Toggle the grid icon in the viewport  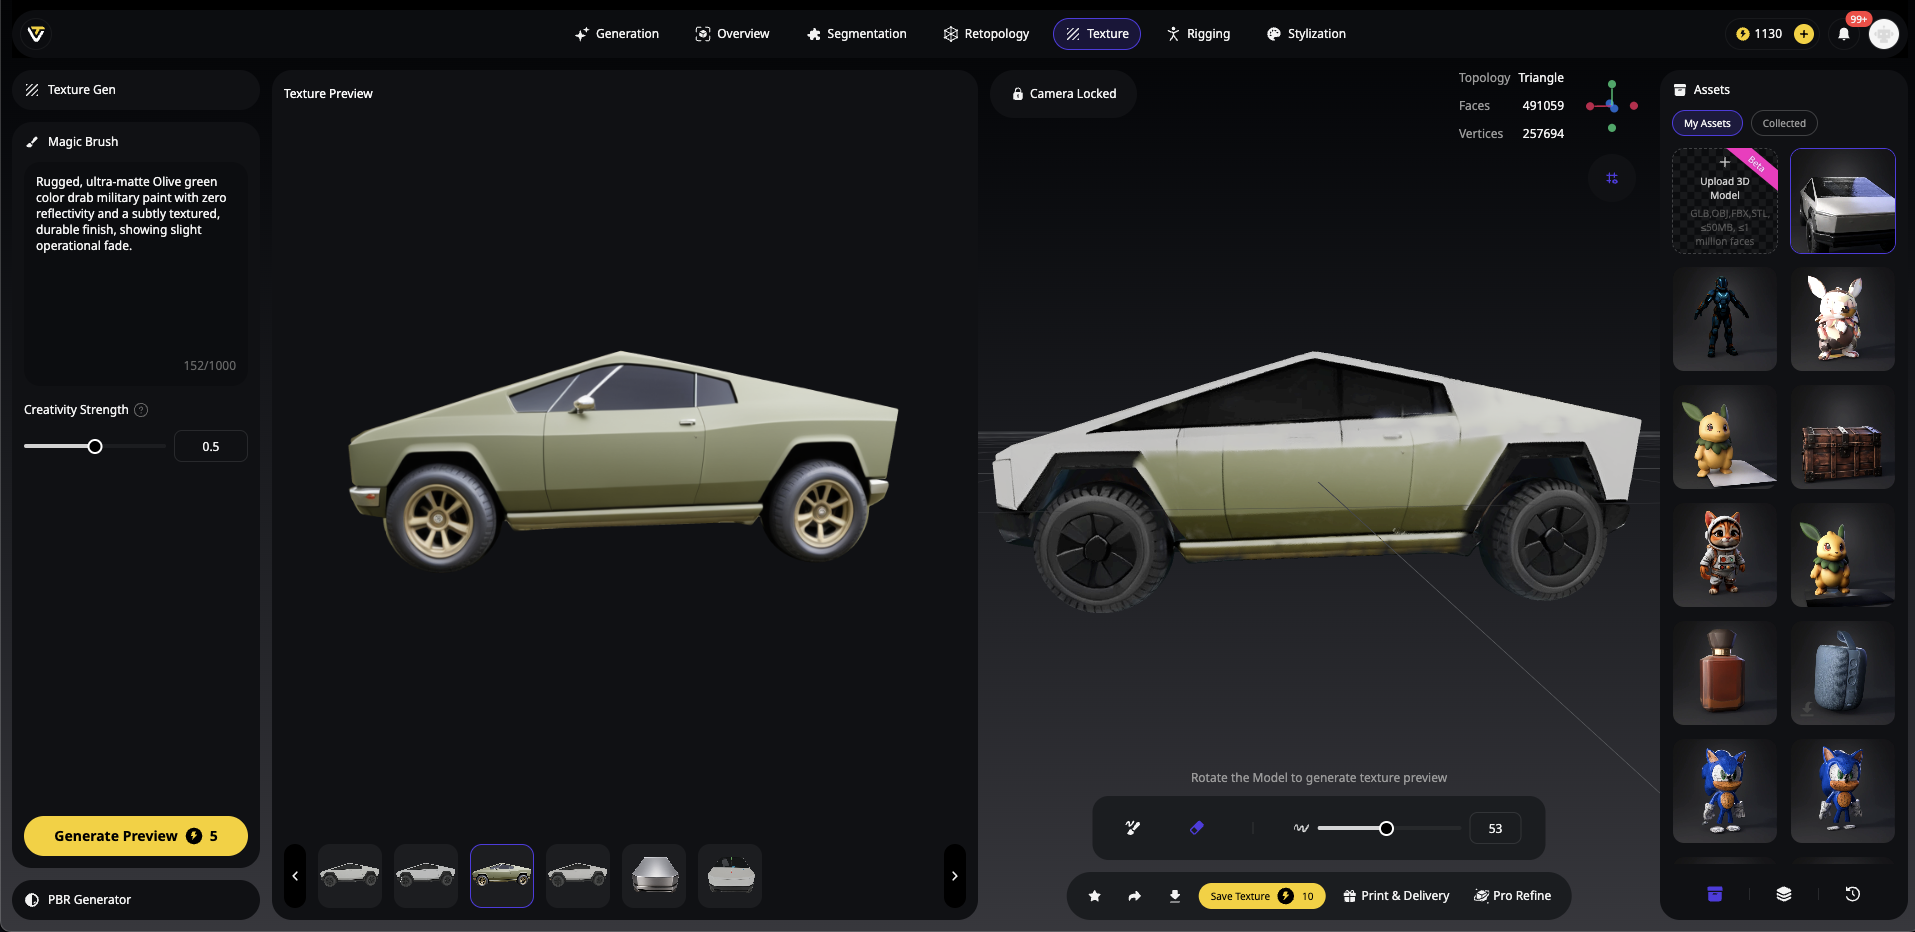point(1612,178)
